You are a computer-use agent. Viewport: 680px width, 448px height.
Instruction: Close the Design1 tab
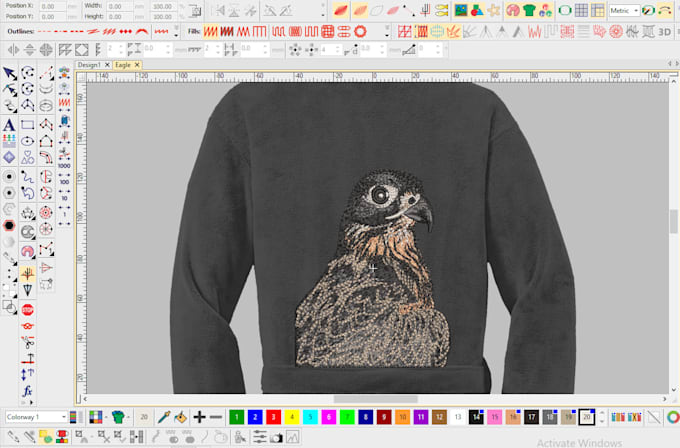point(107,65)
